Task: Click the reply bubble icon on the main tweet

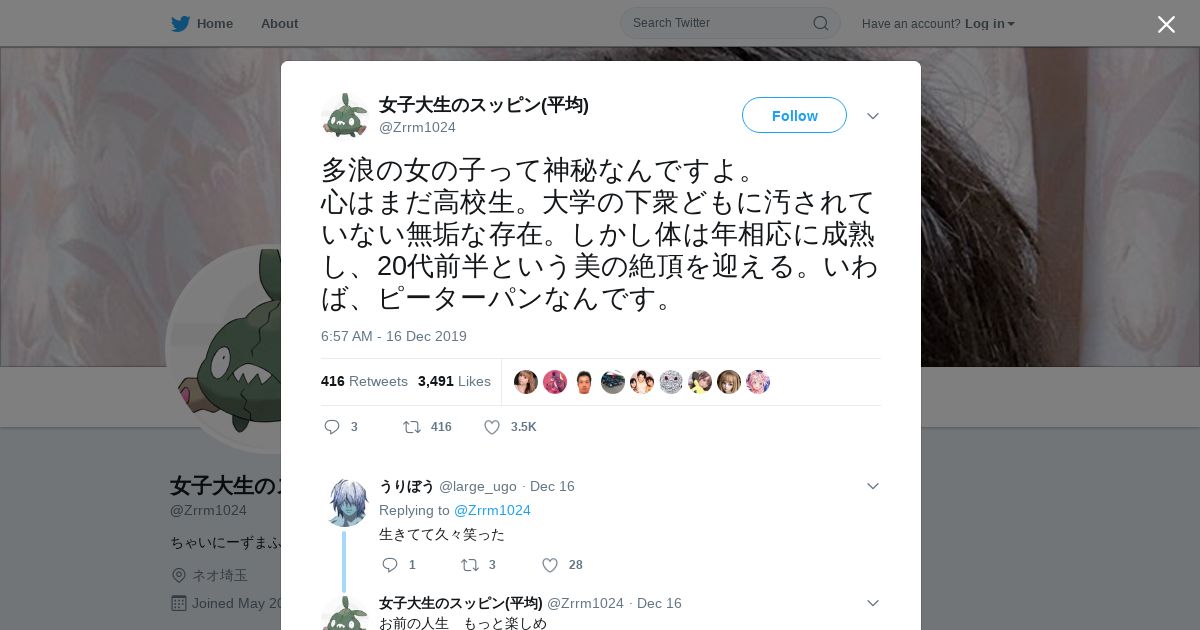Action: pos(332,427)
